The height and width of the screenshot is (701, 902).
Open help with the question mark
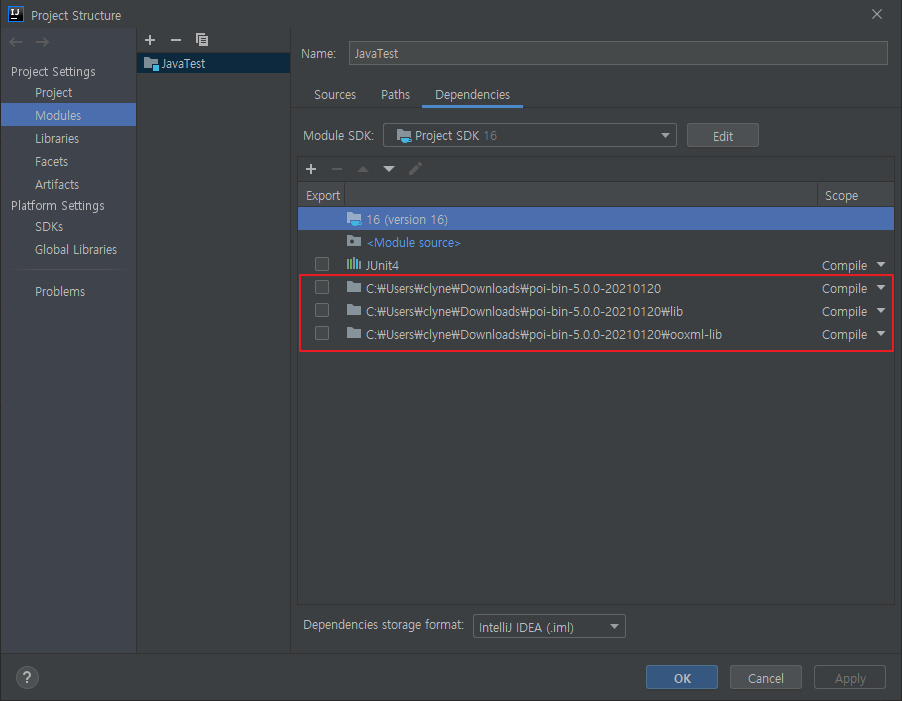[27, 677]
